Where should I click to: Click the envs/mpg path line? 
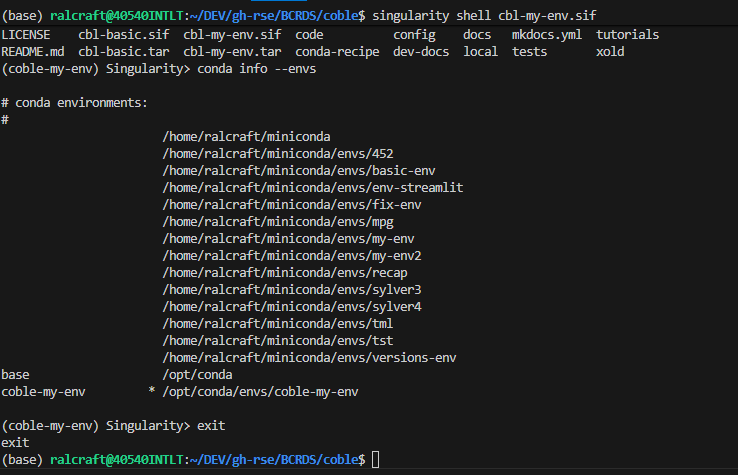(x=278, y=222)
